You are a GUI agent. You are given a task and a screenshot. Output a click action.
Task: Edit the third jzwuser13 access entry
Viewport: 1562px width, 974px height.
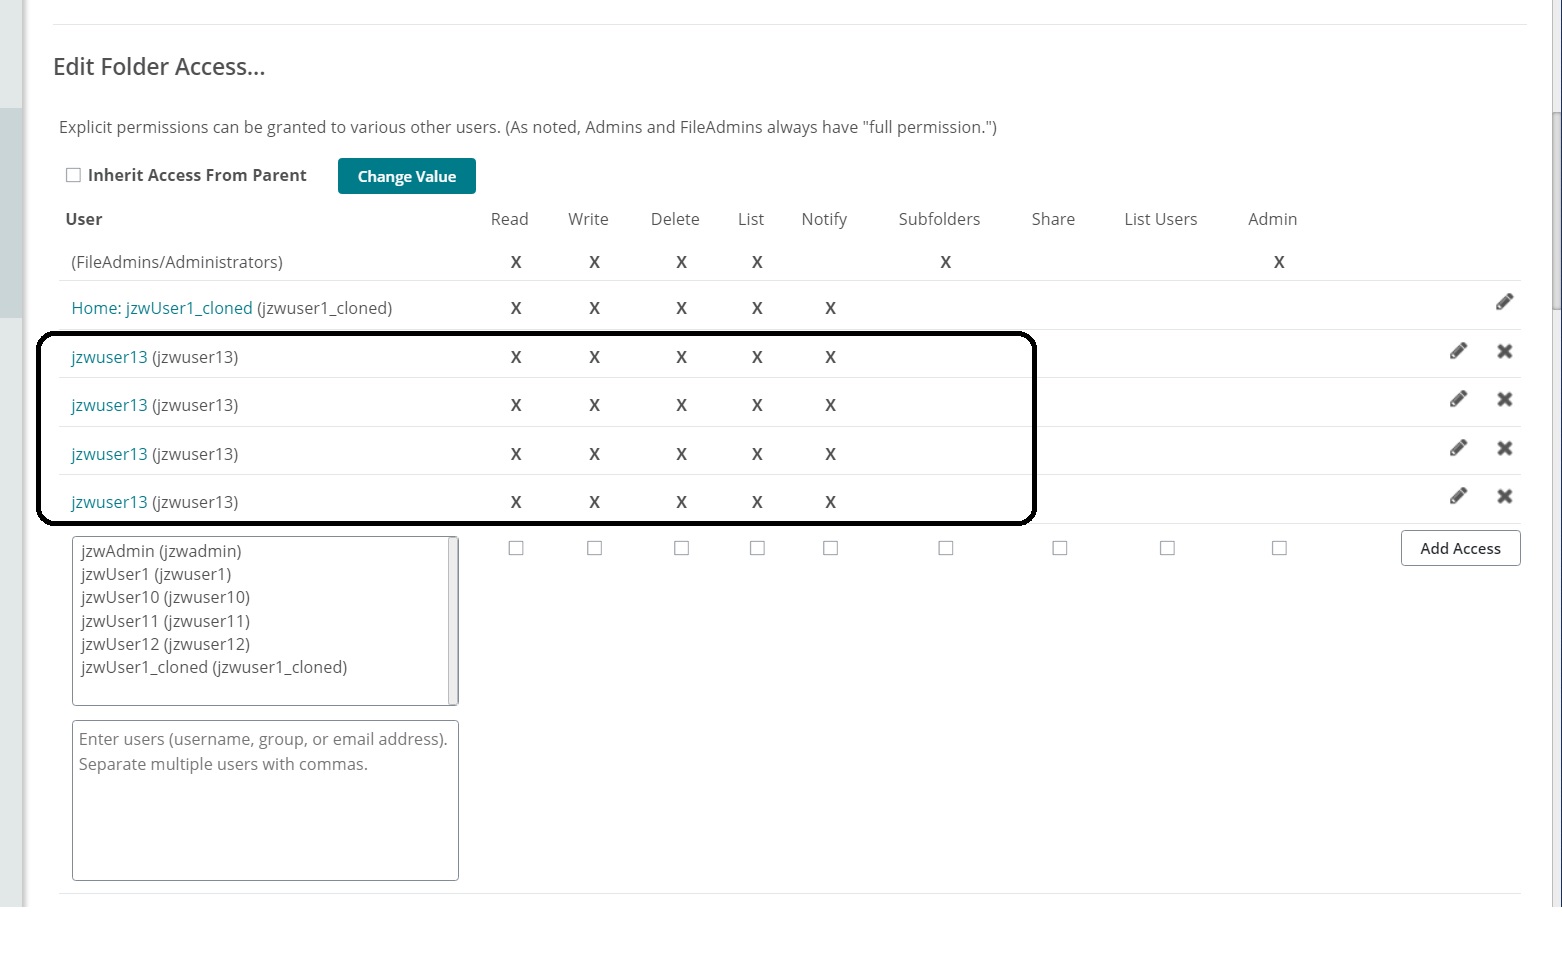click(x=1458, y=448)
